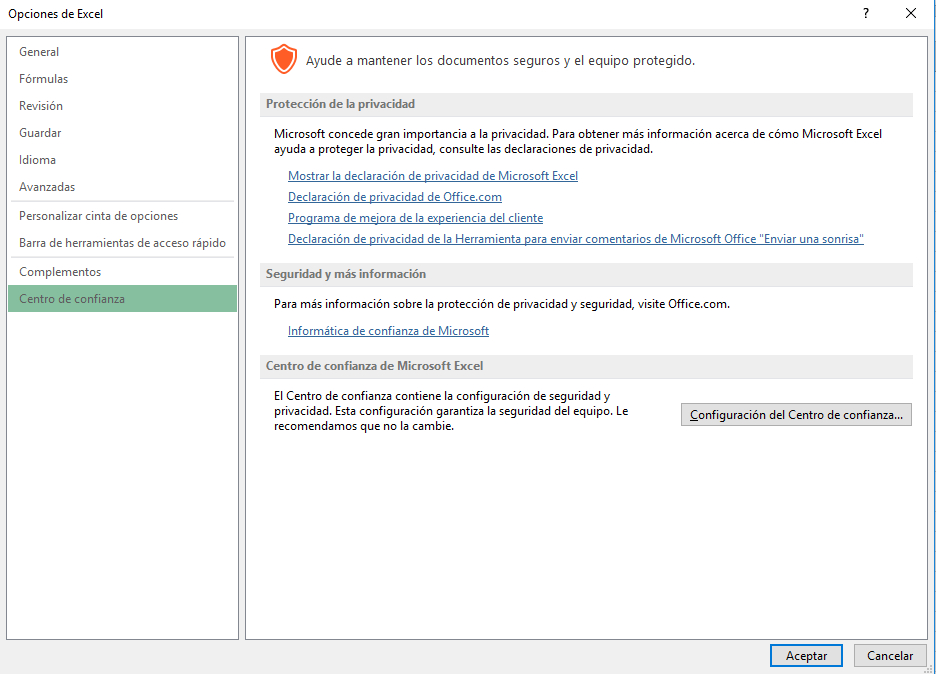Select Fórmulas in the sidebar
936x674 pixels.
[x=122, y=79]
